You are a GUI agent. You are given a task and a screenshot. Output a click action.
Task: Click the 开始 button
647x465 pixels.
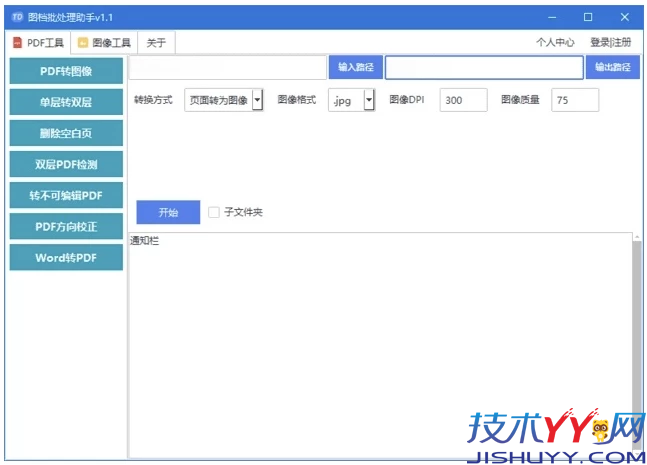(x=168, y=212)
